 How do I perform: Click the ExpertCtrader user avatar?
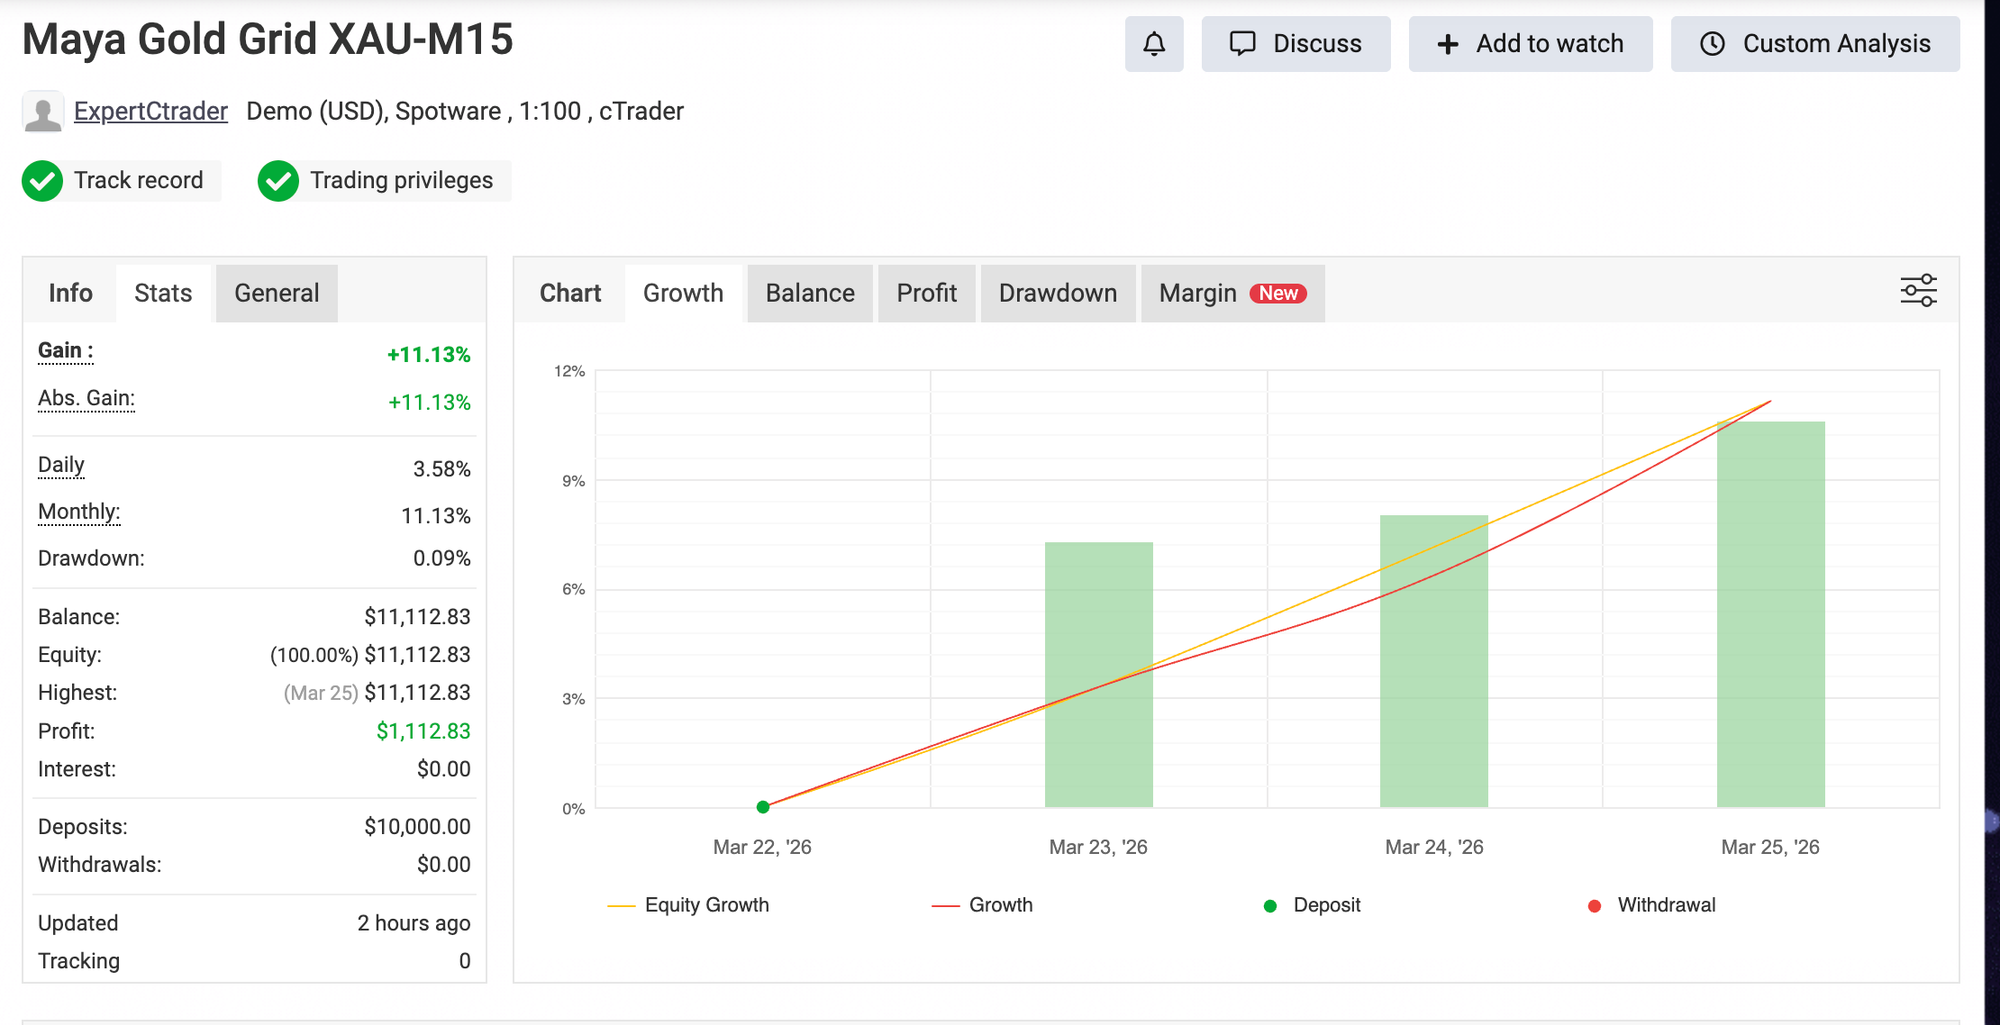[x=43, y=112]
